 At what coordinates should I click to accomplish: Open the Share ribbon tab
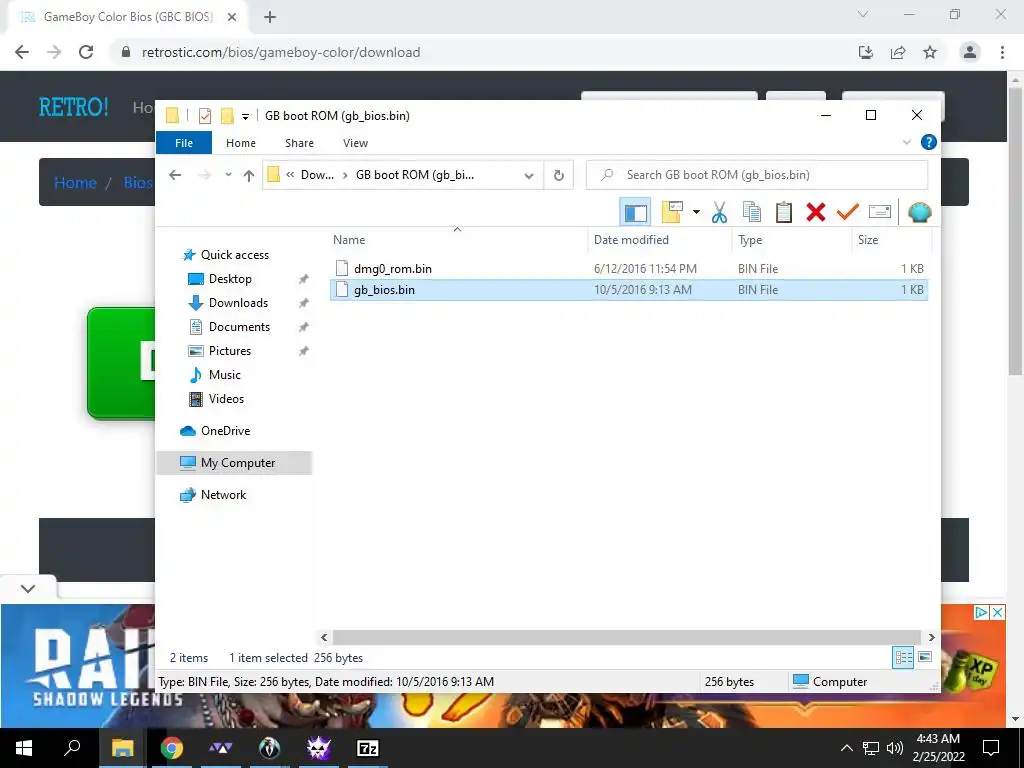299,143
